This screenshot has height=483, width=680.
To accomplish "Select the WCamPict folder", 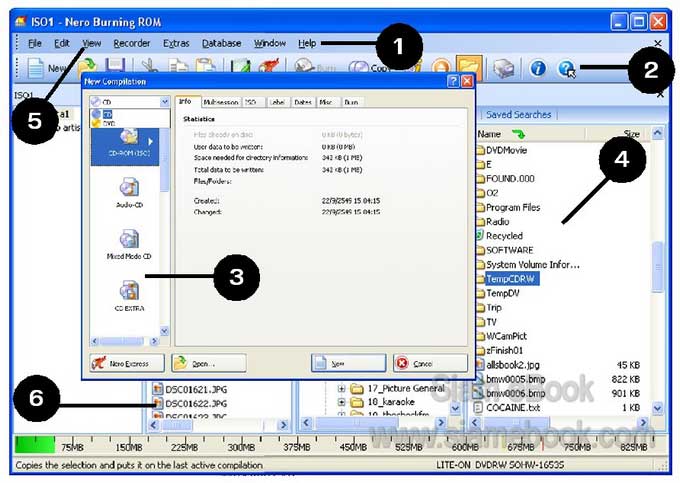I will [502, 336].
